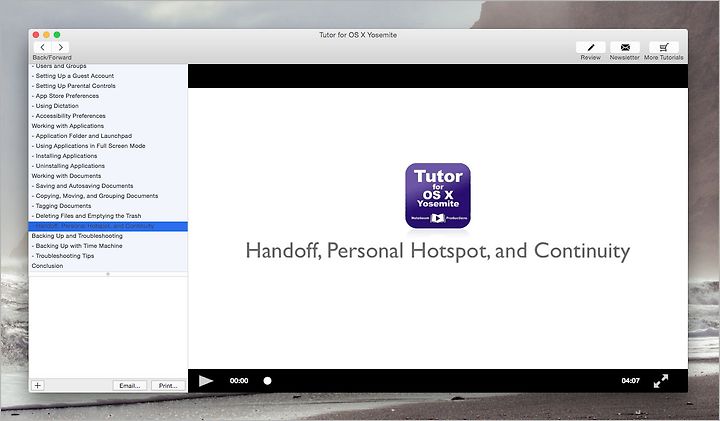Viewport: 720px width, 421px height.
Task: Open Tagging Documents lesson
Action: [x=108, y=206]
